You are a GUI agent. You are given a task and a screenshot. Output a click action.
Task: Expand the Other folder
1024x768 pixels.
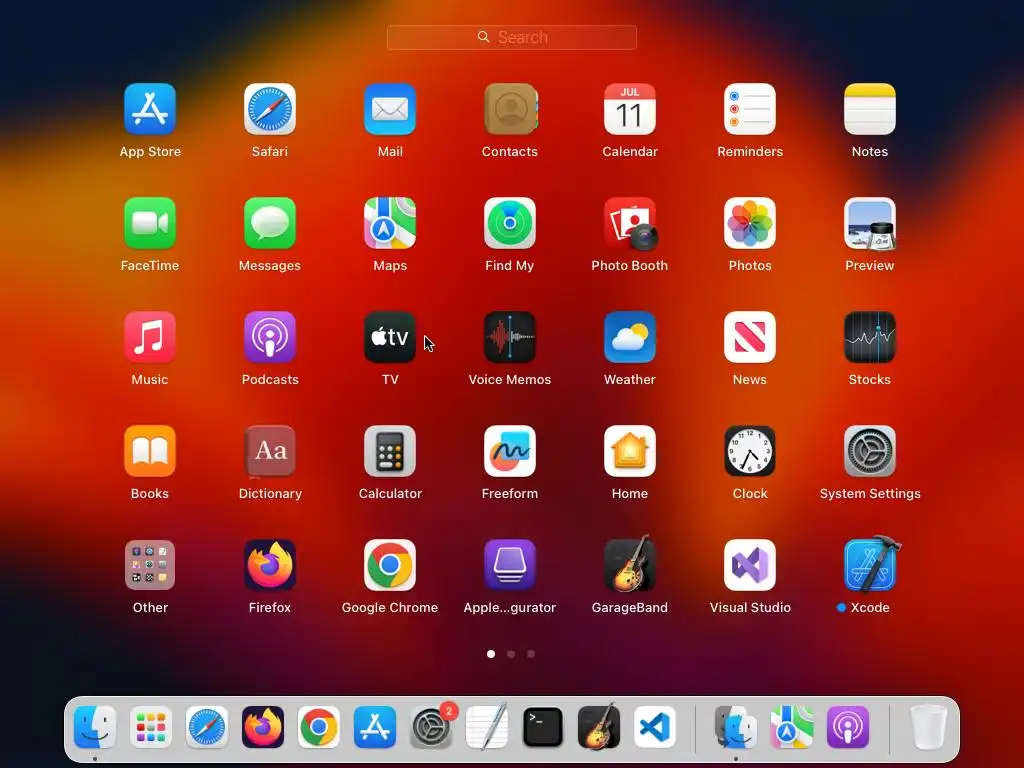(150, 565)
